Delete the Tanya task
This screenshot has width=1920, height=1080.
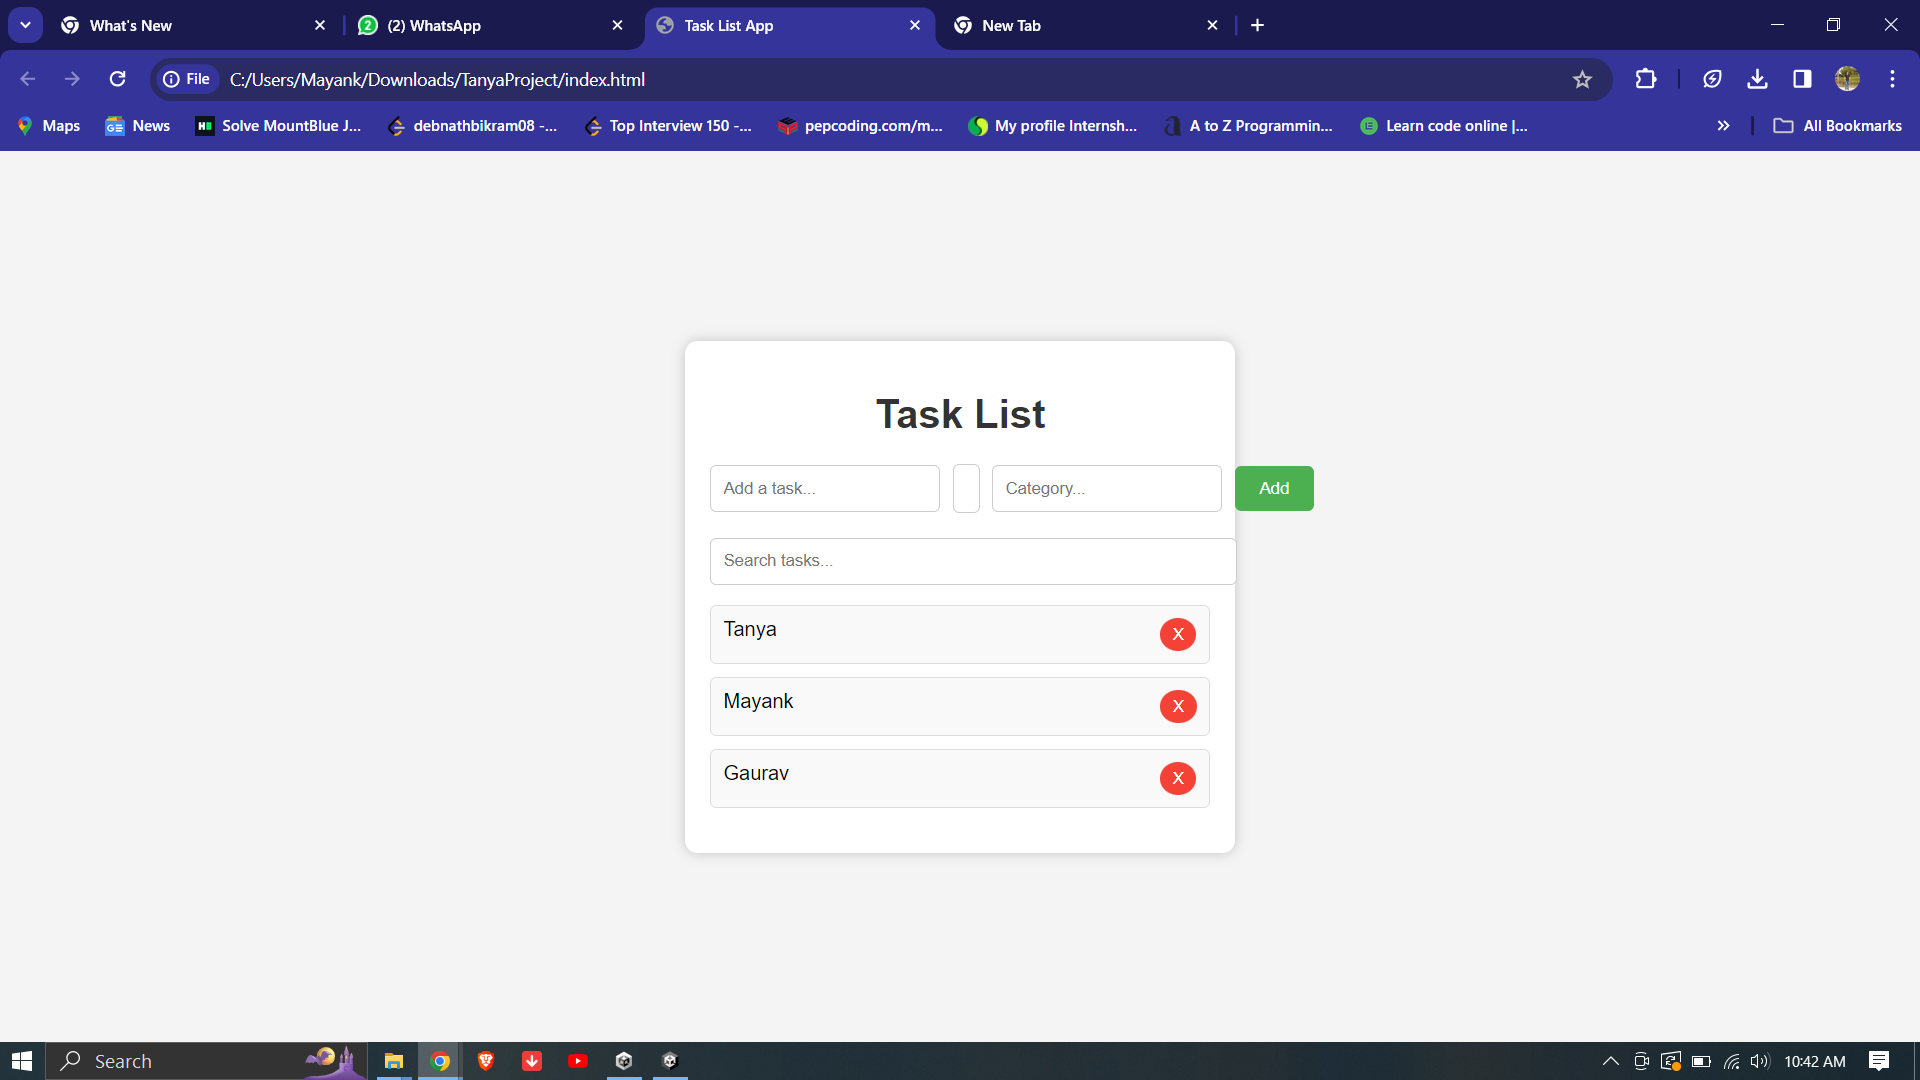pos(1177,634)
